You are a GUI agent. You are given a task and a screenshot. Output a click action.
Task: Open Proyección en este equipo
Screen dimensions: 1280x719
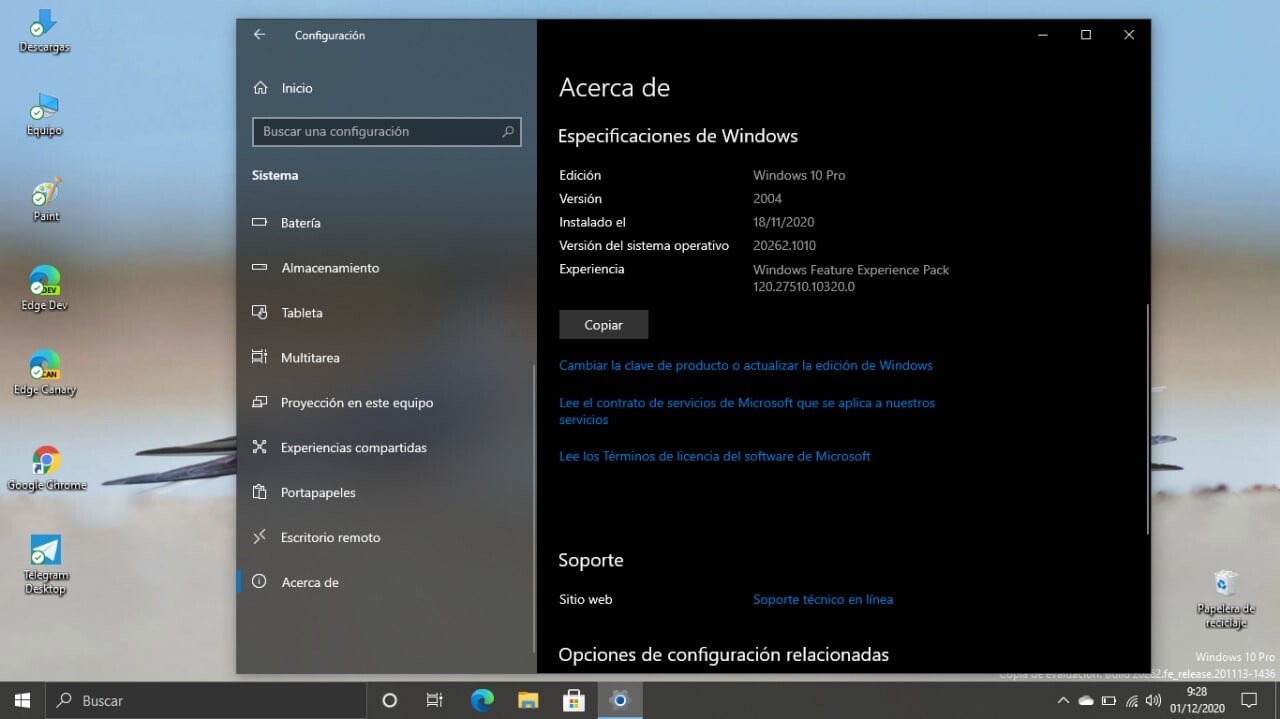tap(356, 403)
